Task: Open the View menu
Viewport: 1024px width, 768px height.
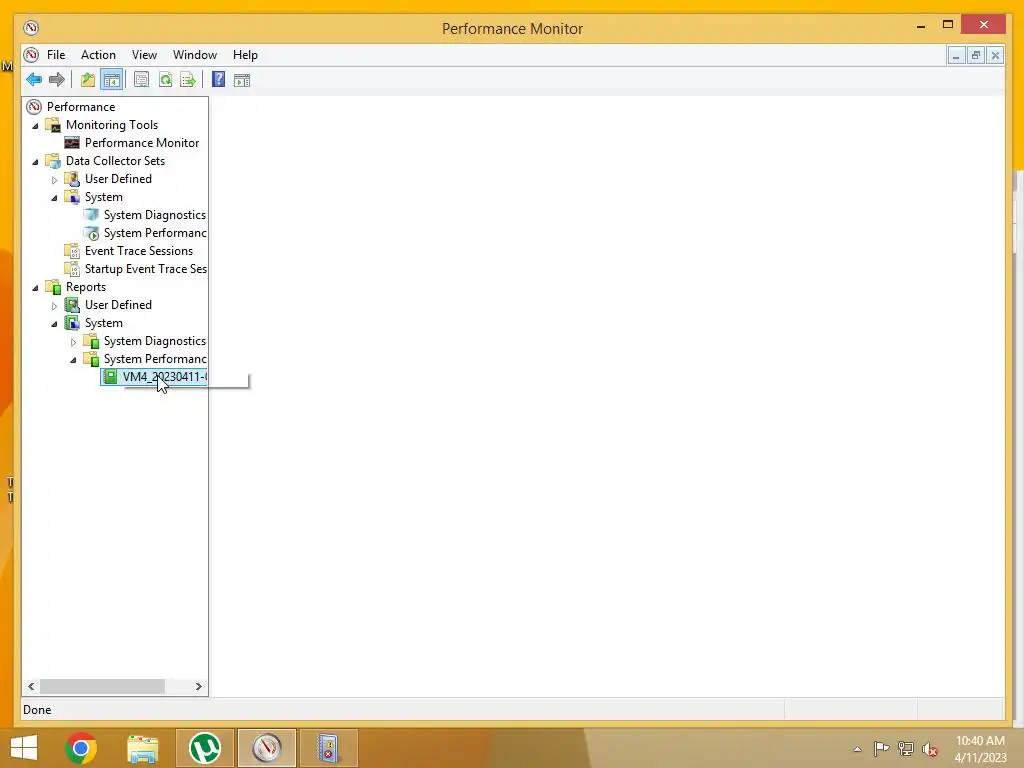Action: coord(144,55)
